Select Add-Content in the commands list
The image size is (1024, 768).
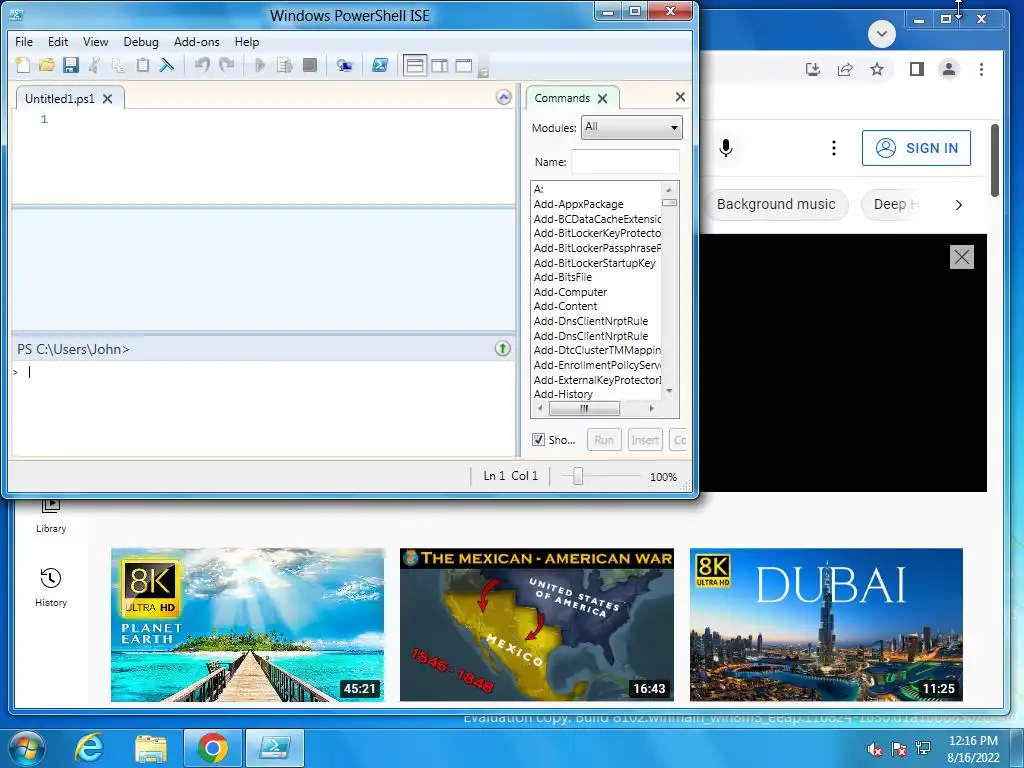565,306
